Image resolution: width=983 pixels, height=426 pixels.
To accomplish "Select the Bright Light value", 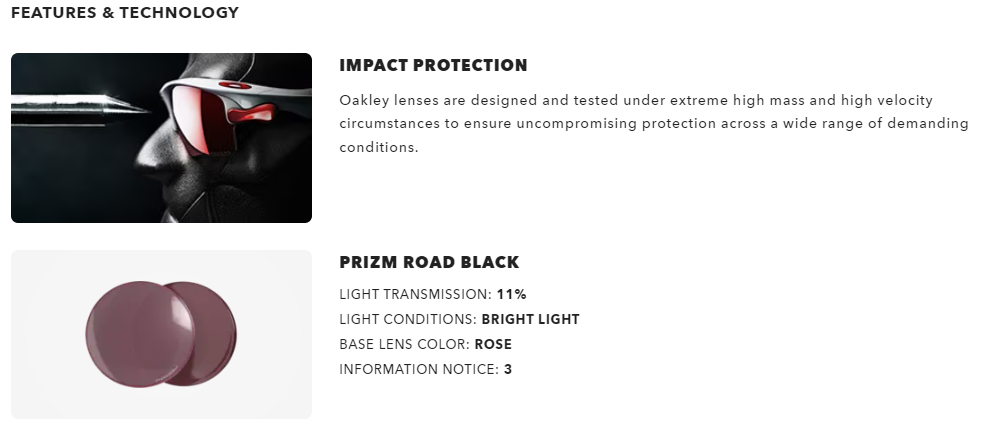I will click(x=530, y=320).
